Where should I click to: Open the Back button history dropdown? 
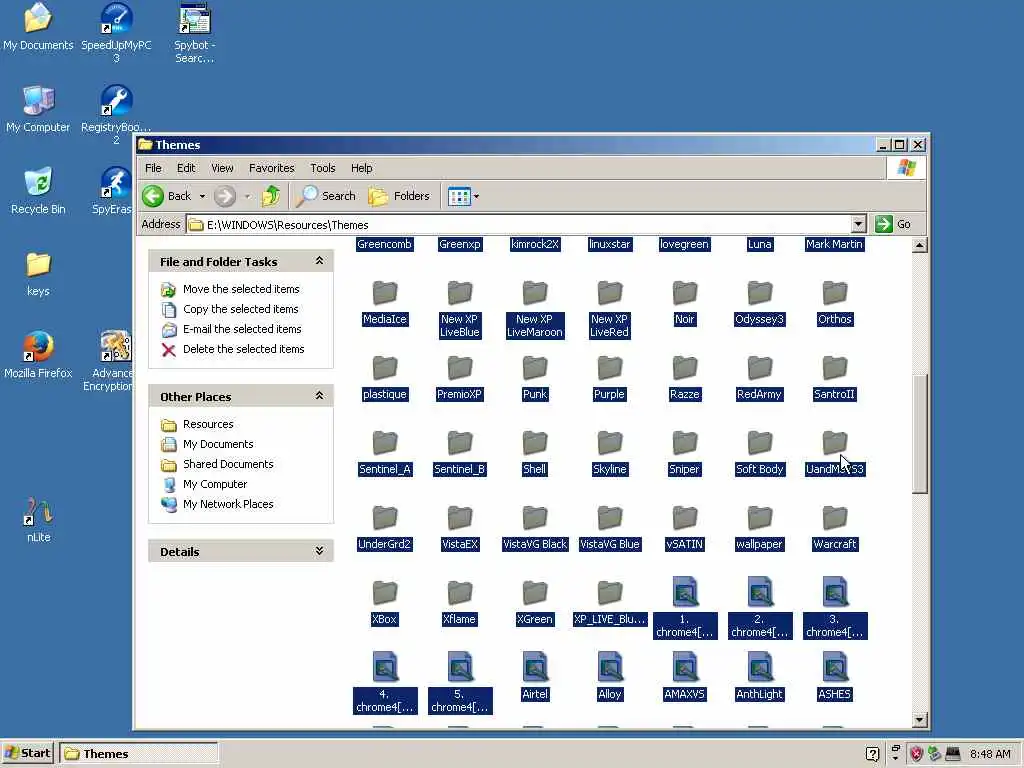(x=202, y=196)
